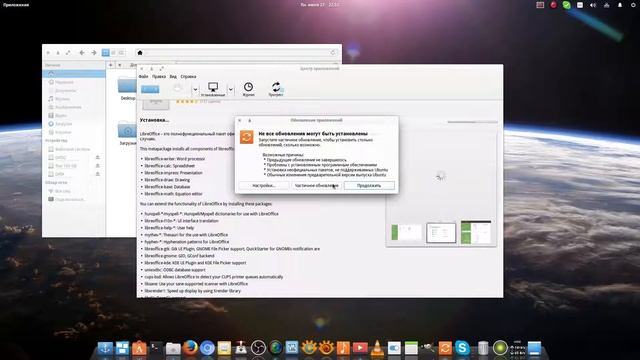Open the Журнал (history) toolbar icon
This screenshot has width=640, height=360.
(x=248, y=89)
